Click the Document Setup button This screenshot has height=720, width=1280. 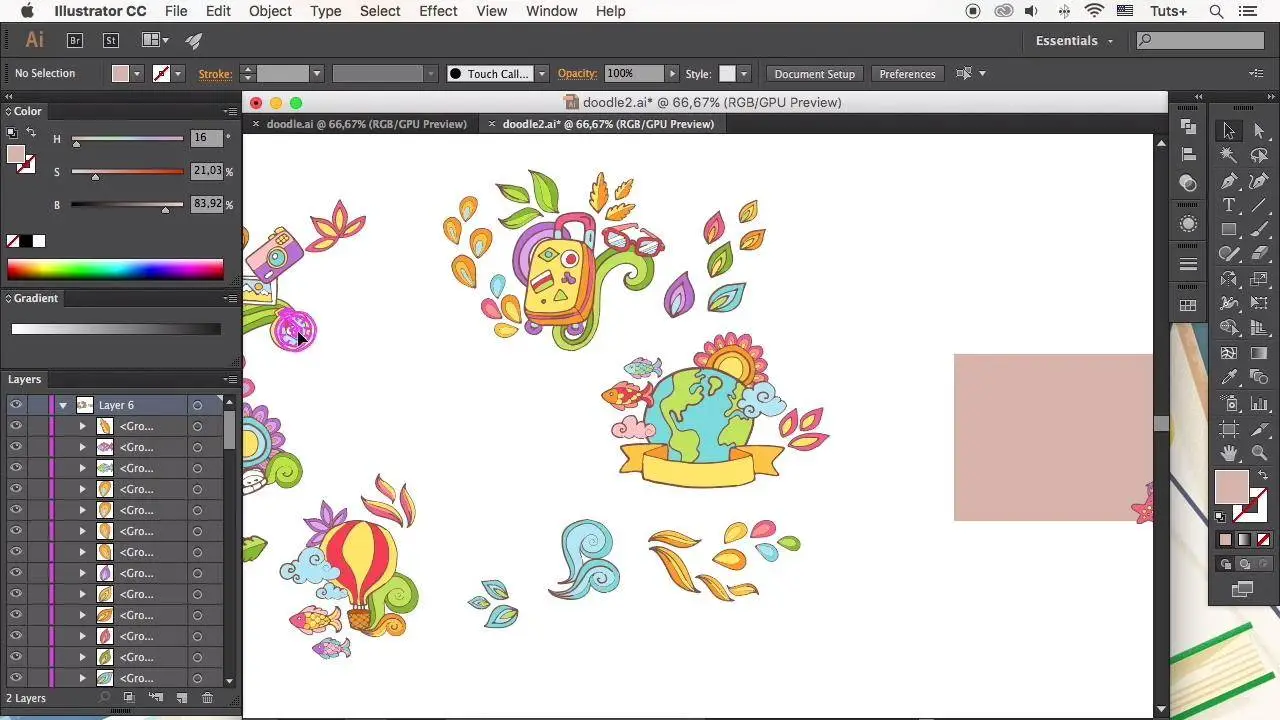pos(814,74)
